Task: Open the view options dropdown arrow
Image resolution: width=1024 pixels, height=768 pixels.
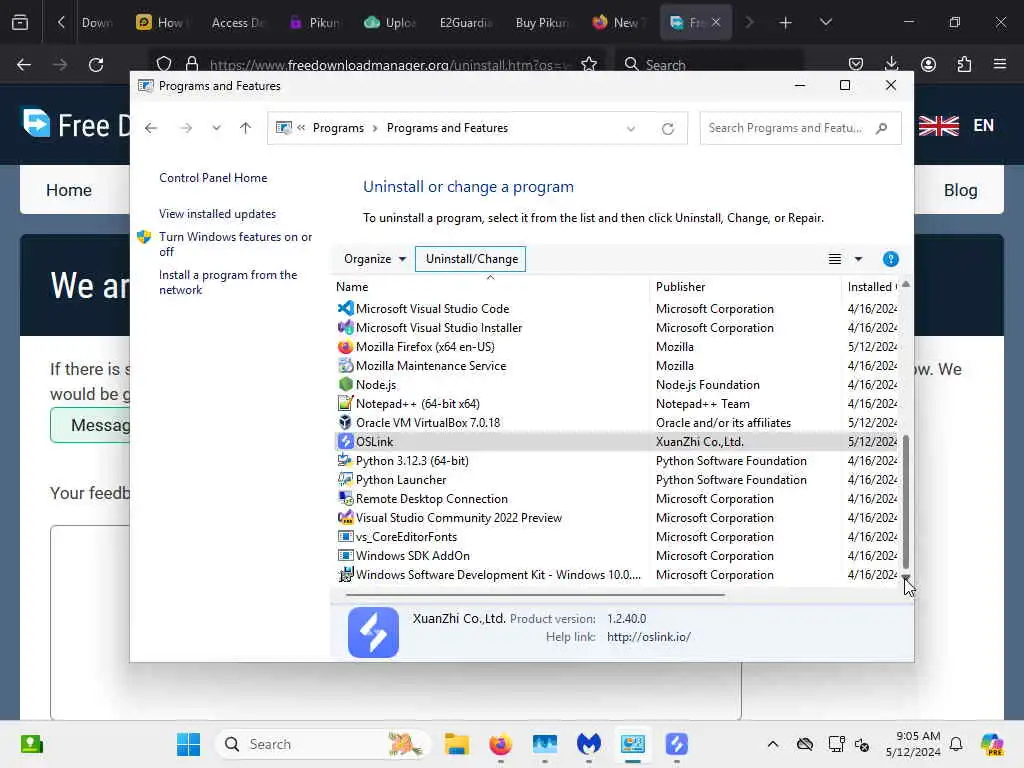Action: 858,259
